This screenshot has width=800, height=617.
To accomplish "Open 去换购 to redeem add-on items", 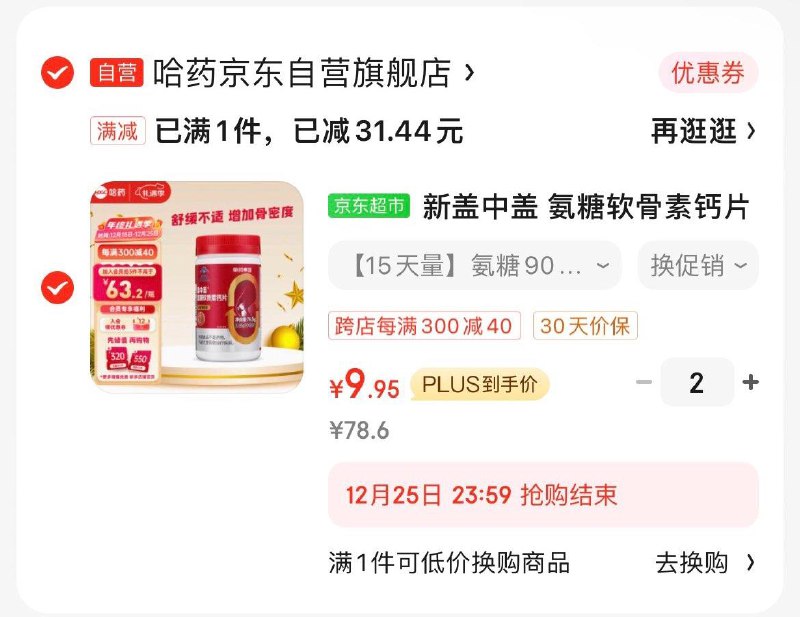I will tap(705, 563).
